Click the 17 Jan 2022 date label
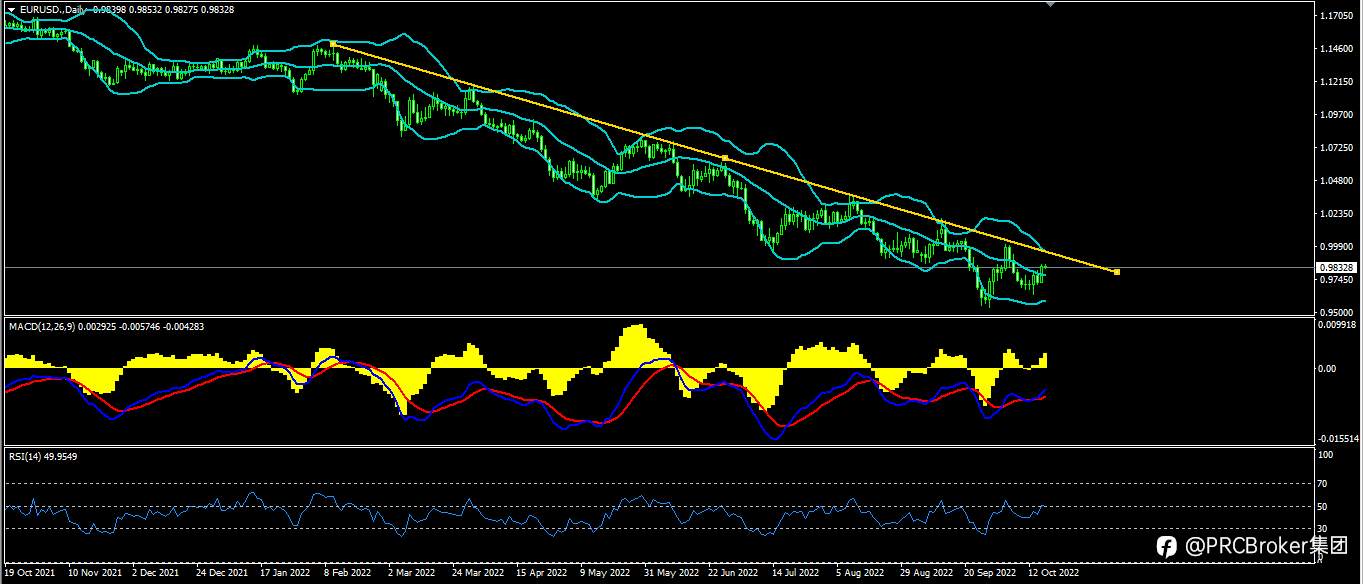This screenshot has width=1363, height=584. point(285,574)
